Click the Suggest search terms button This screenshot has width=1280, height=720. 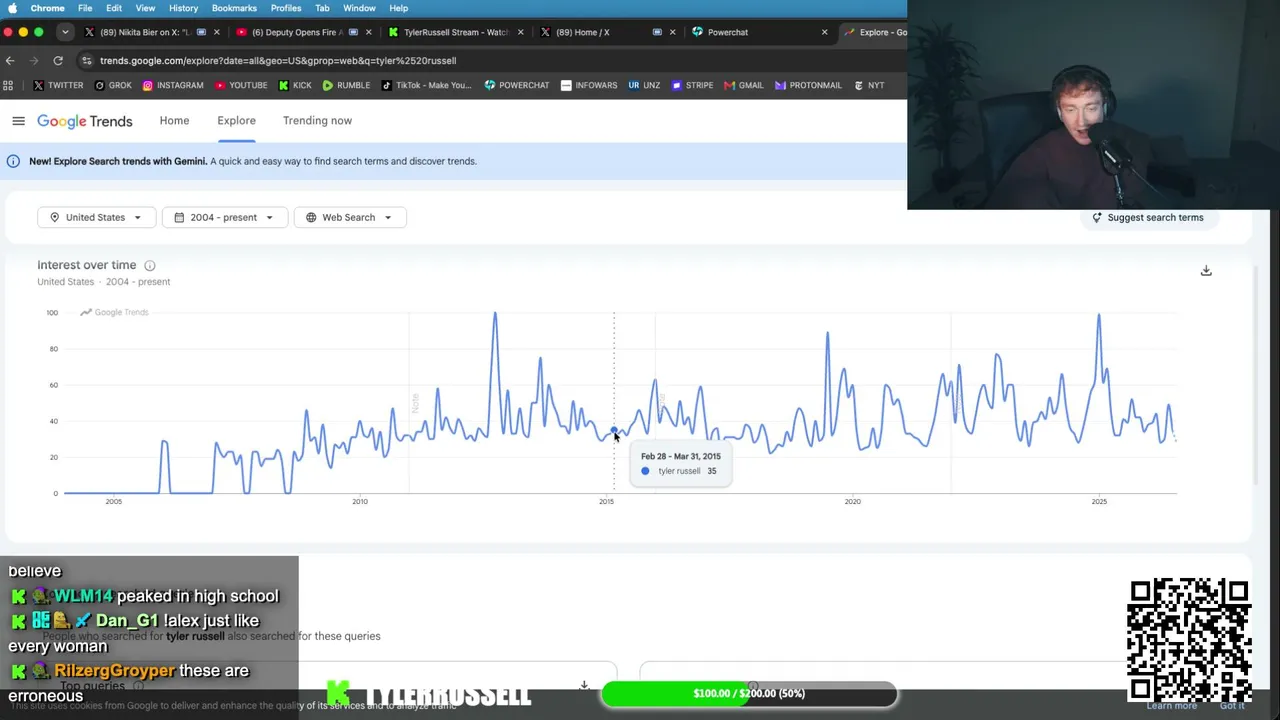pyautogui.click(x=1147, y=217)
